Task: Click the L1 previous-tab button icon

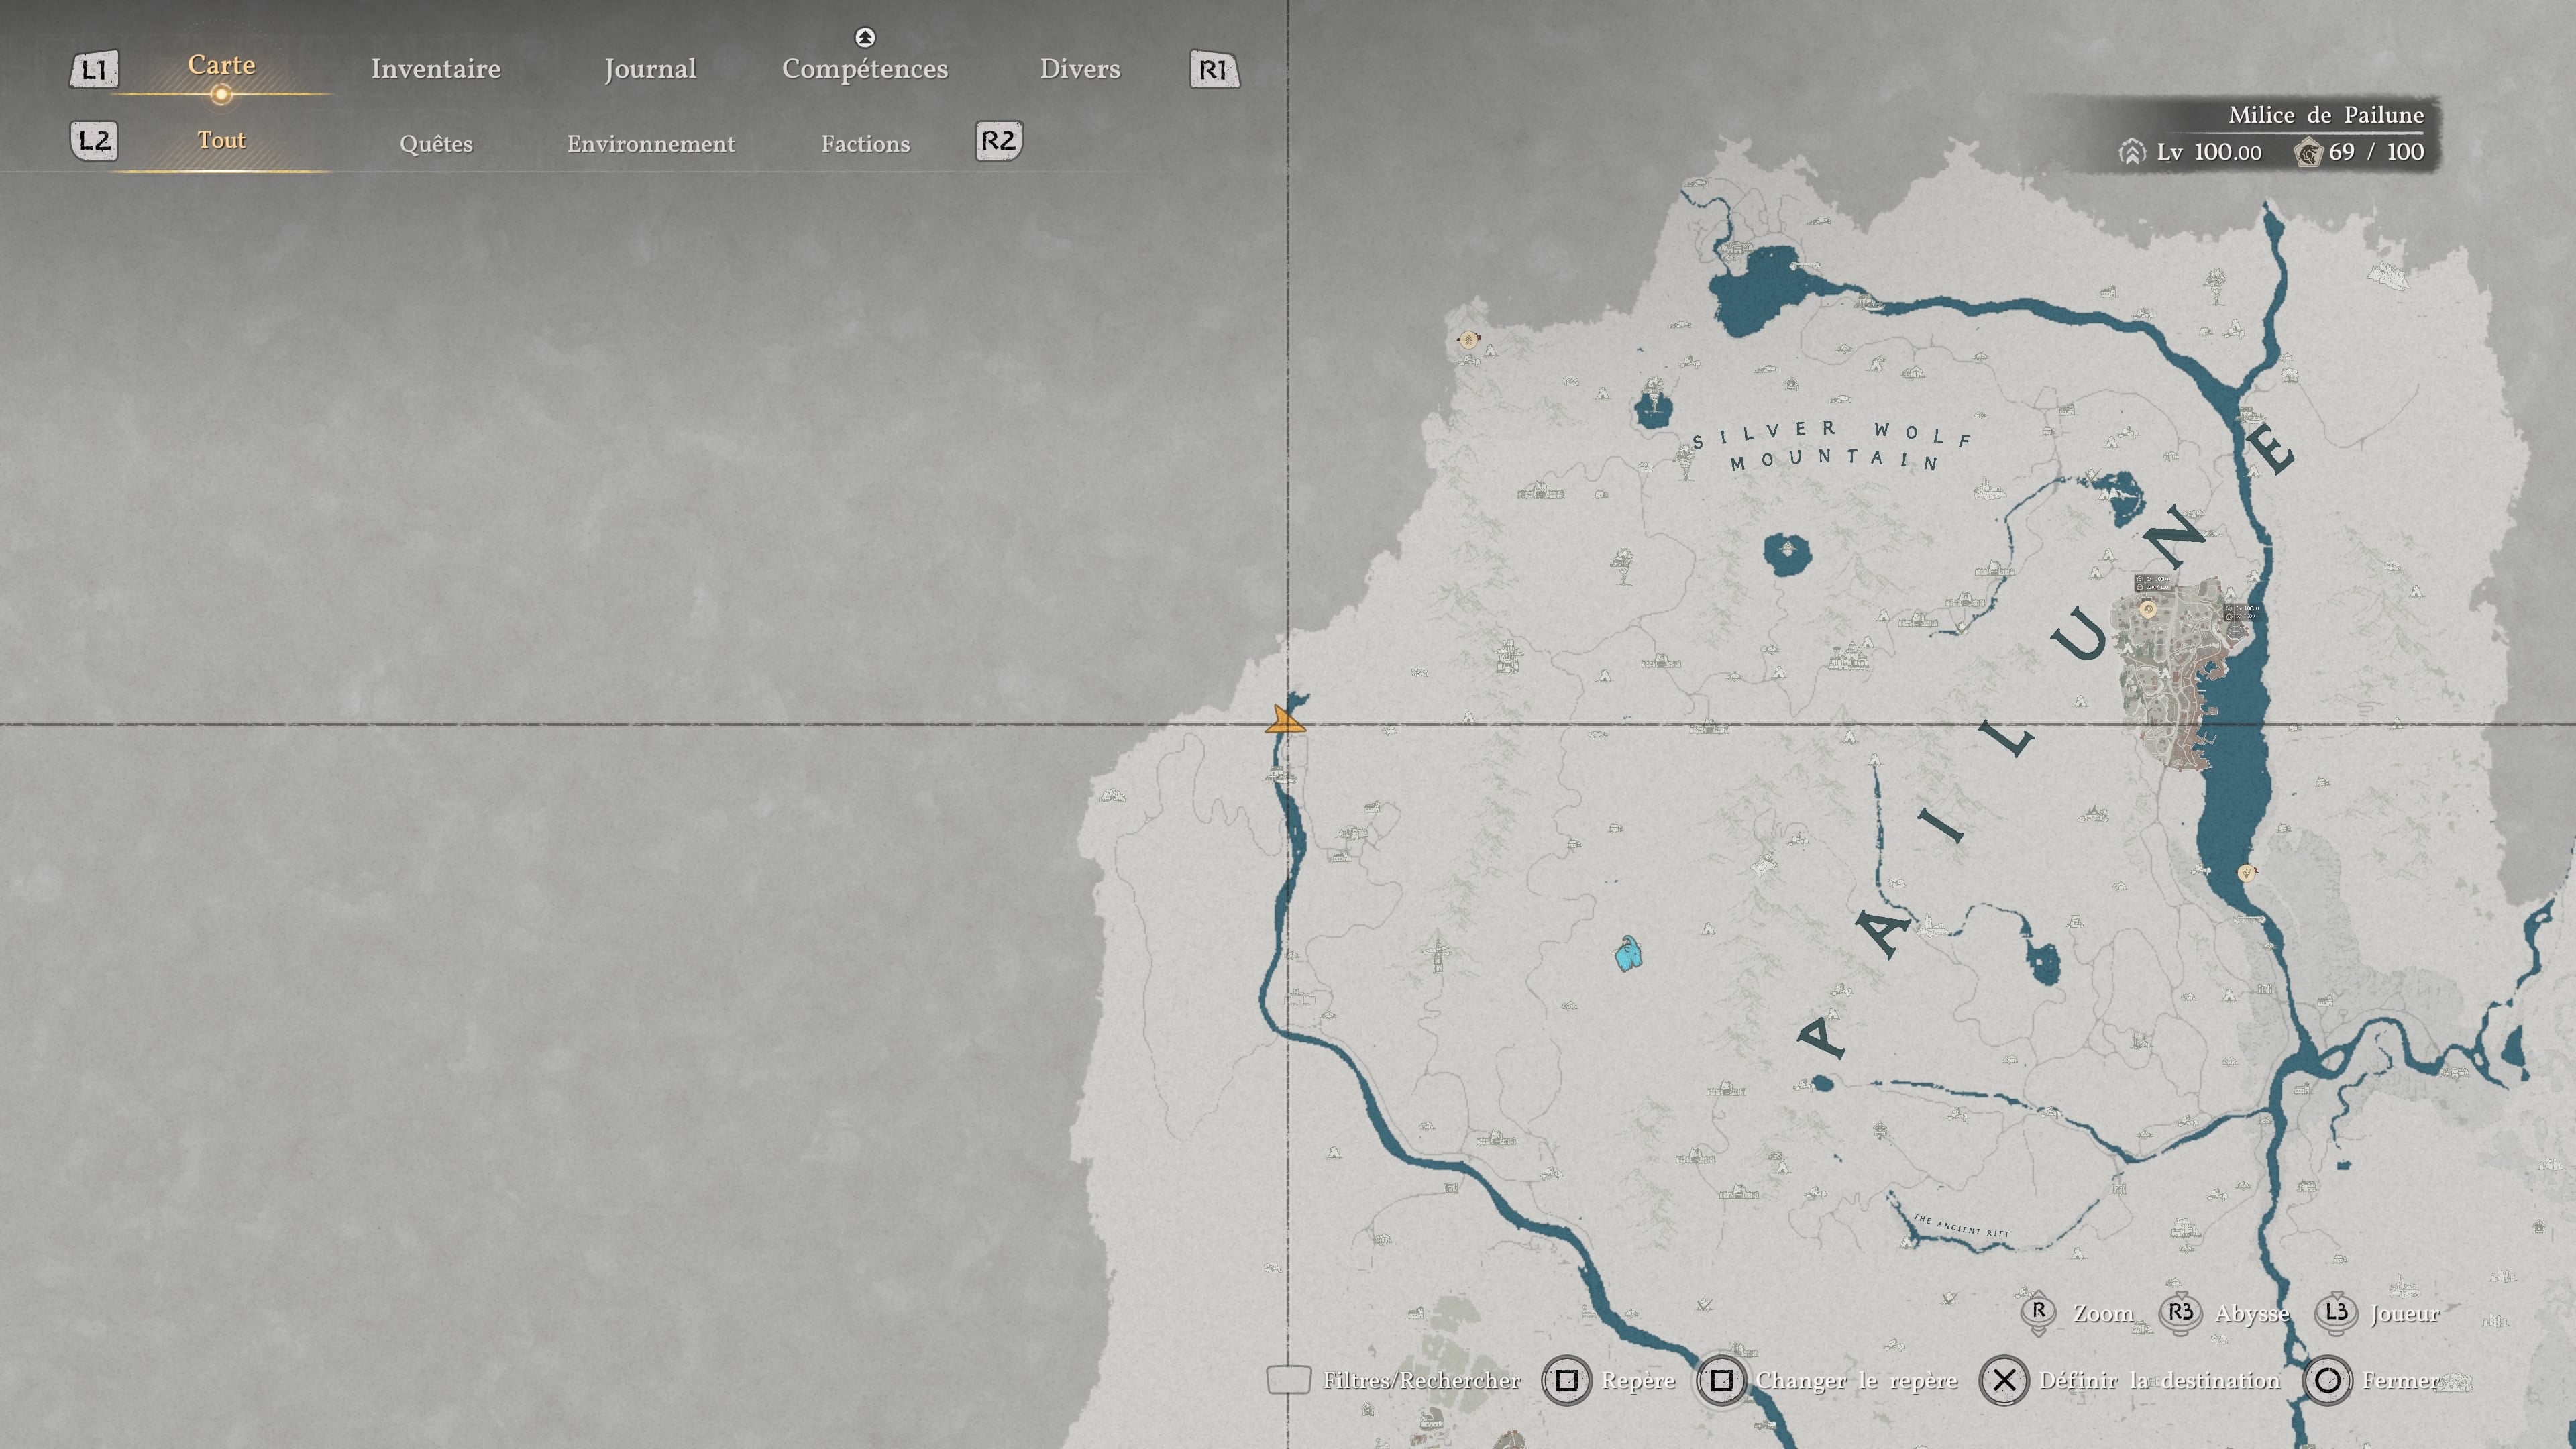Action: pyautogui.click(x=94, y=70)
